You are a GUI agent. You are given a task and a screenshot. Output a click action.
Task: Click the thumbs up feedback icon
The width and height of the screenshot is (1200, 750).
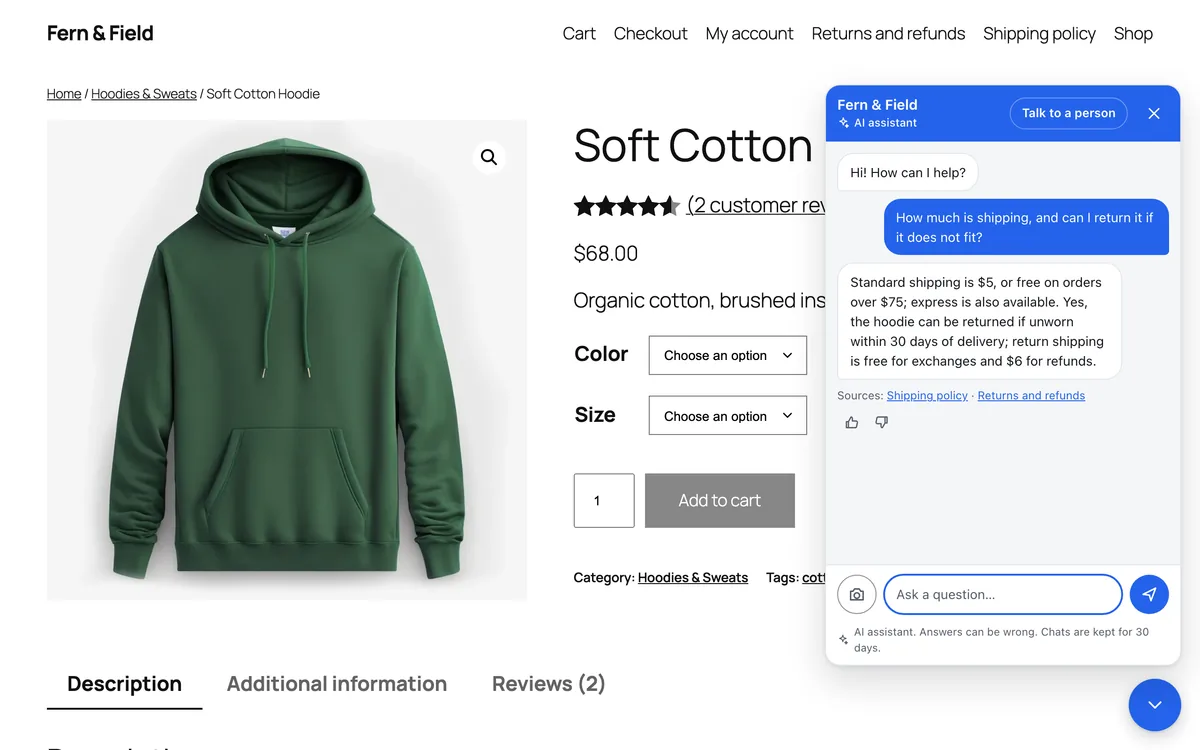click(852, 422)
